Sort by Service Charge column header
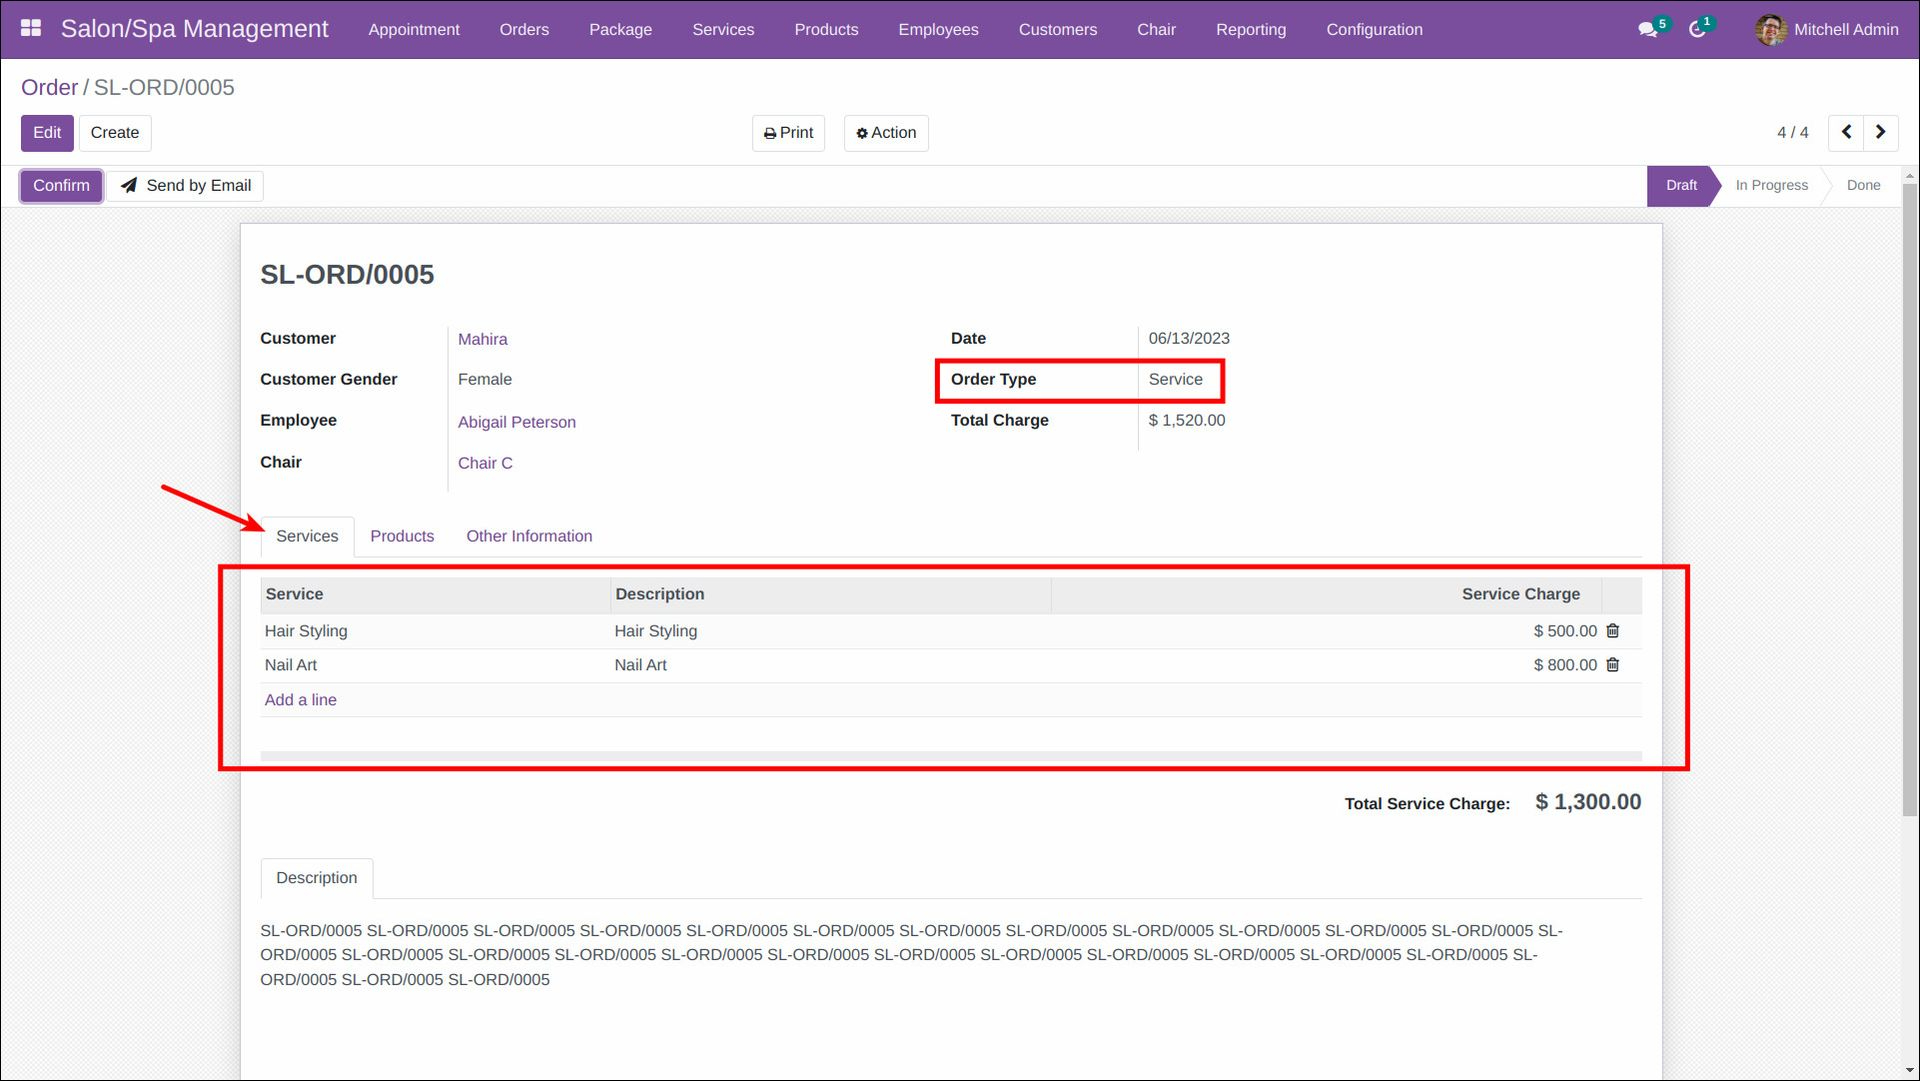 coord(1326,594)
